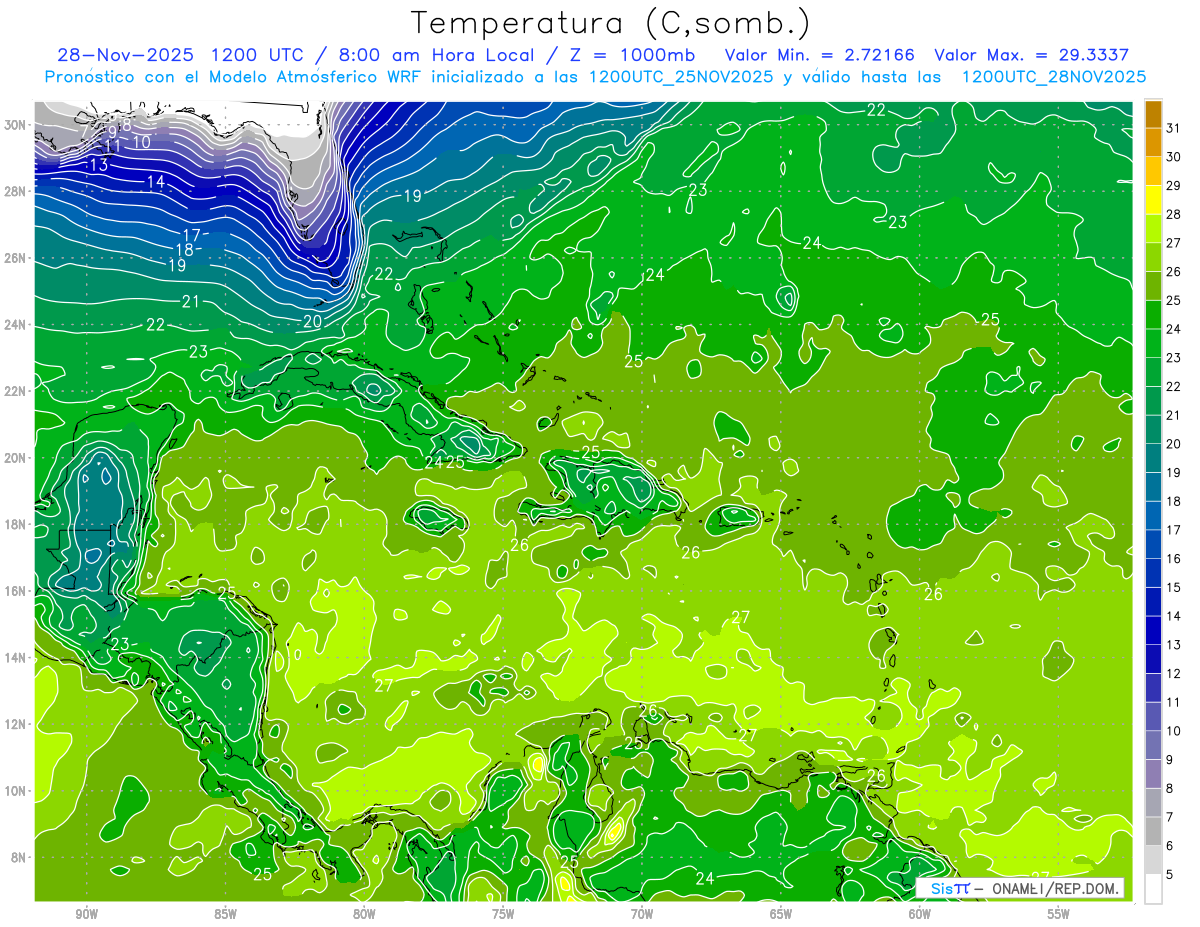
Task: Click the "70W" longitude axis label
Action: 642,914
